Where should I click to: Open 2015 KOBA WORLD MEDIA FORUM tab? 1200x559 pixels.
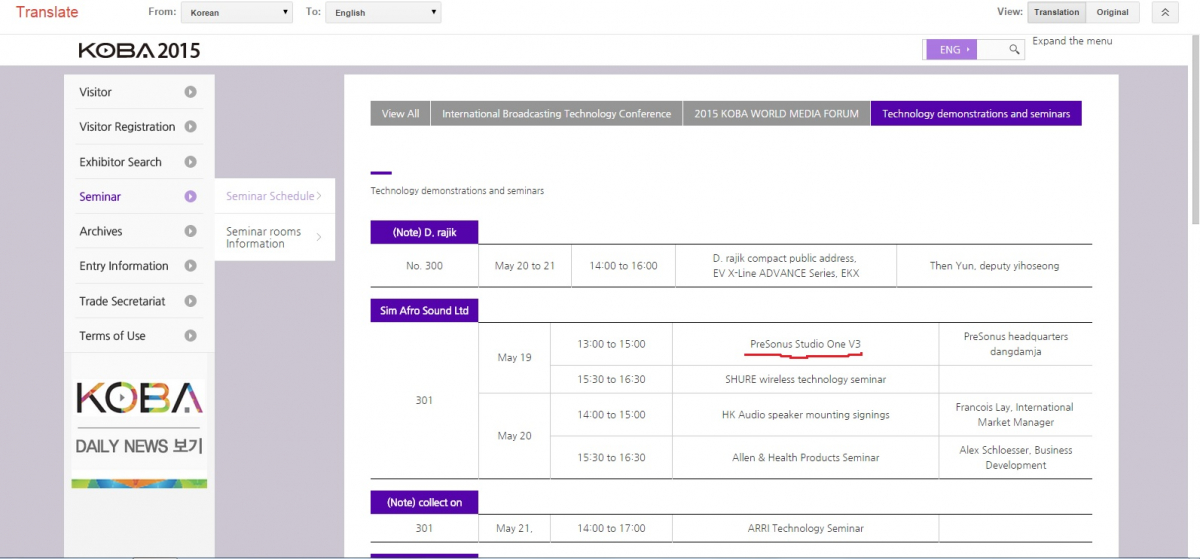[x=776, y=114]
